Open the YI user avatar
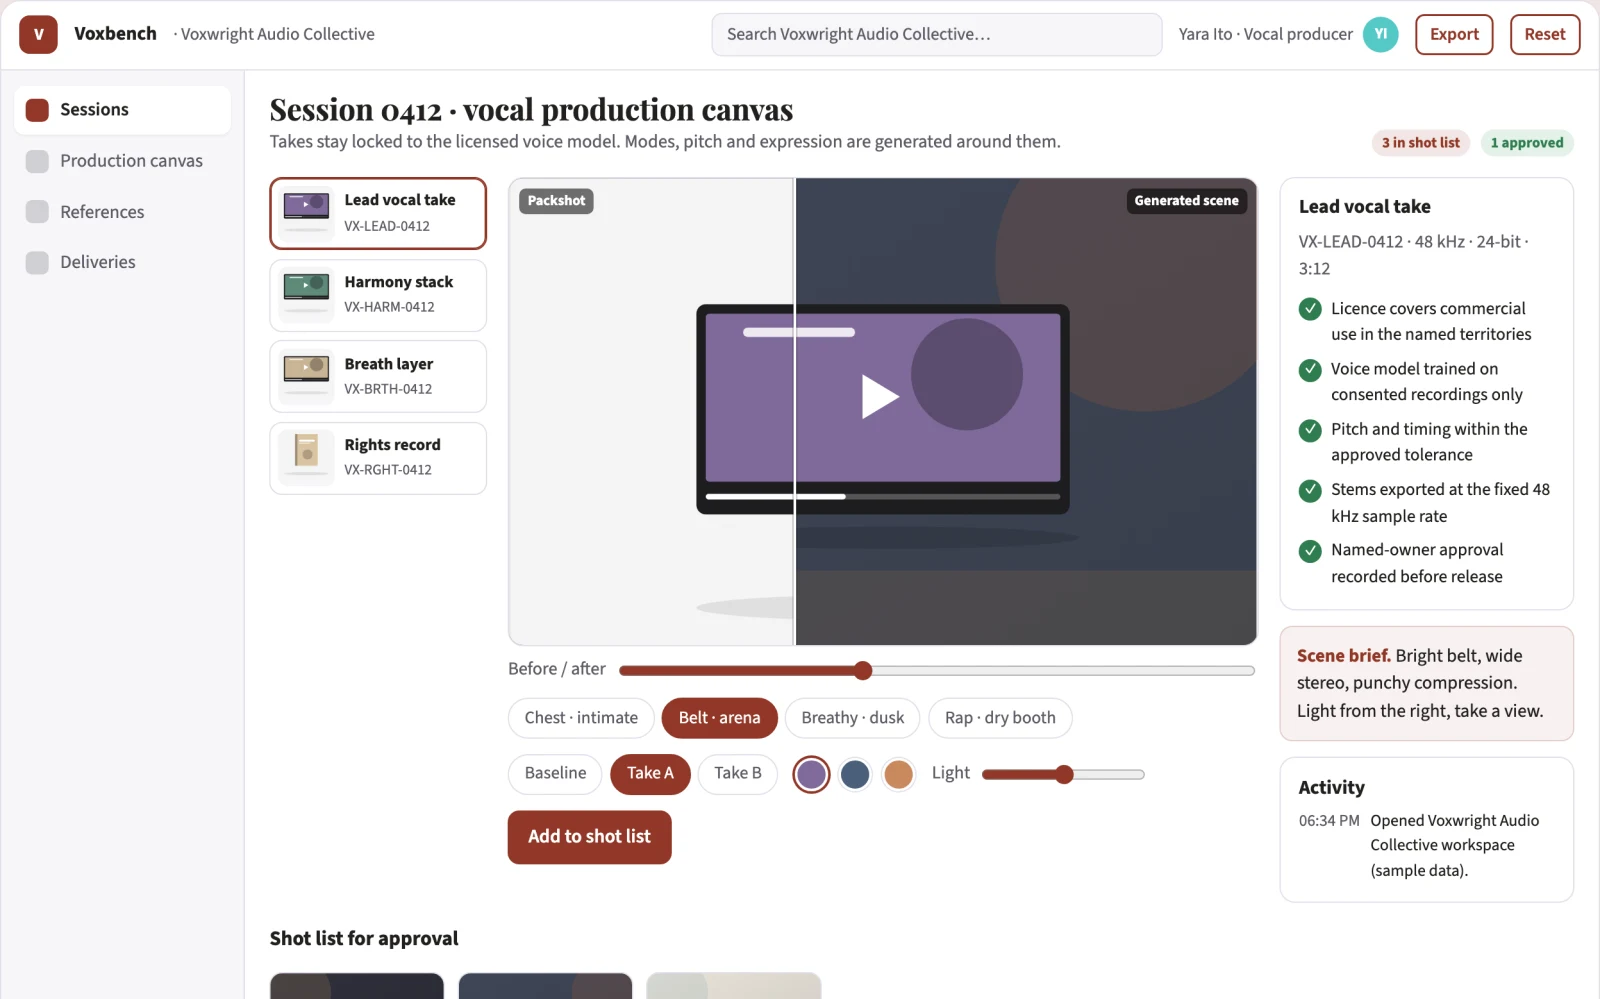The height and width of the screenshot is (999, 1600). click(x=1380, y=34)
